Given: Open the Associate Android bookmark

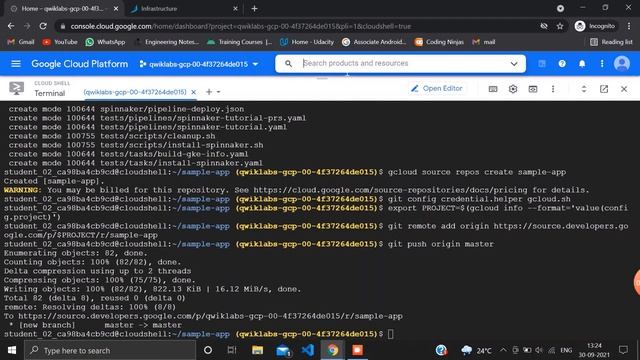Looking at the screenshot, I should point(374,42).
